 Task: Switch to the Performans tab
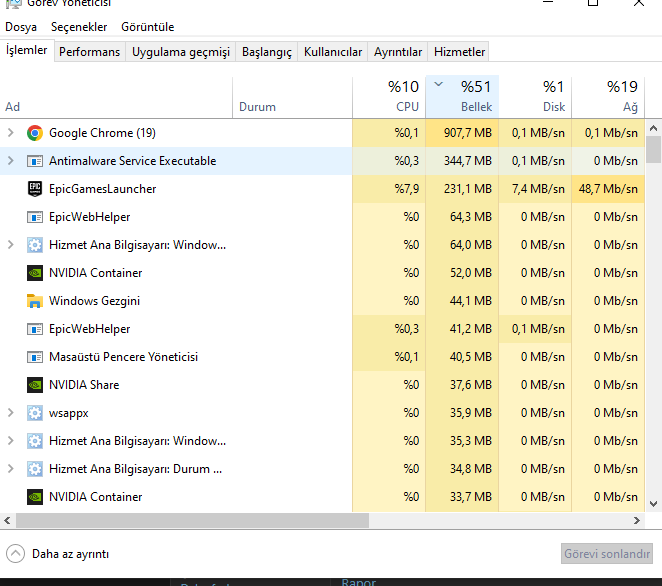coord(90,52)
